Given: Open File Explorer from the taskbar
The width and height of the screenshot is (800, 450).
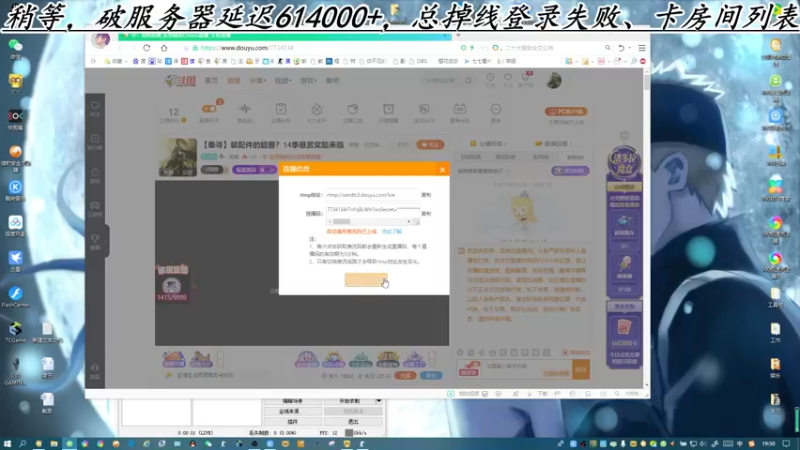Looking at the screenshot, I should click(54, 444).
